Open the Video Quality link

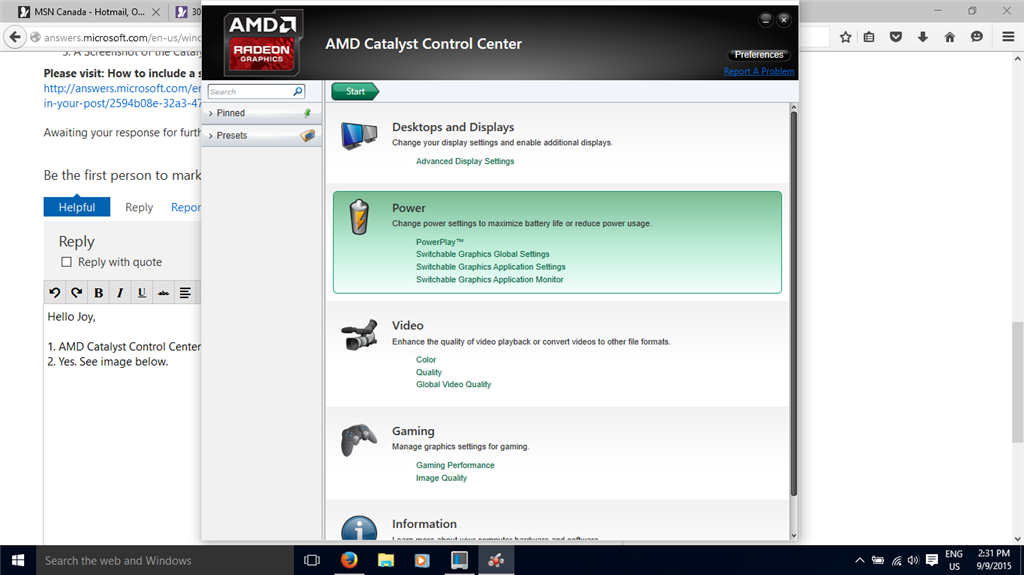[428, 372]
